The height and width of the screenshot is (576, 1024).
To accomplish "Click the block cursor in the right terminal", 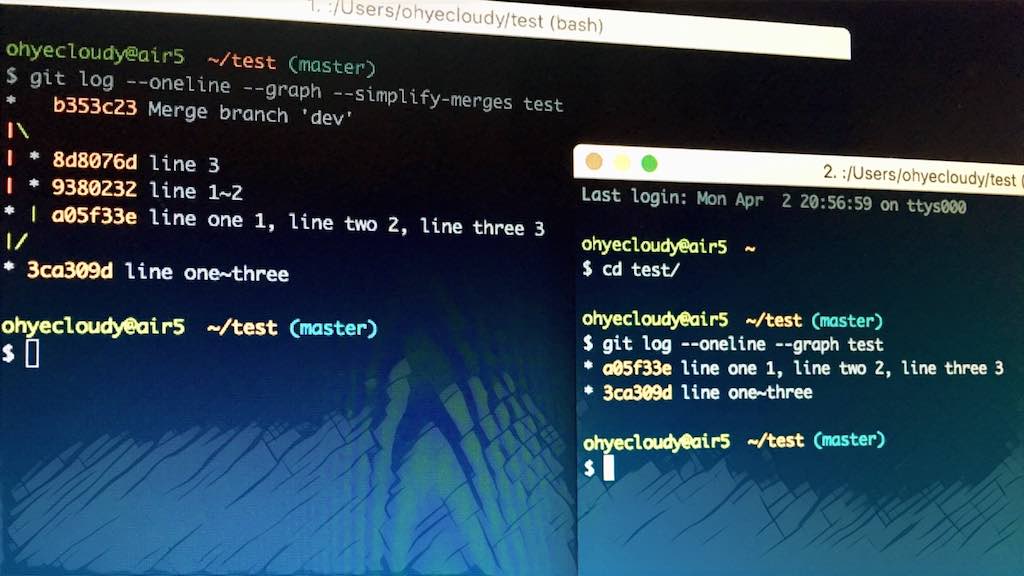I will (x=608, y=468).
